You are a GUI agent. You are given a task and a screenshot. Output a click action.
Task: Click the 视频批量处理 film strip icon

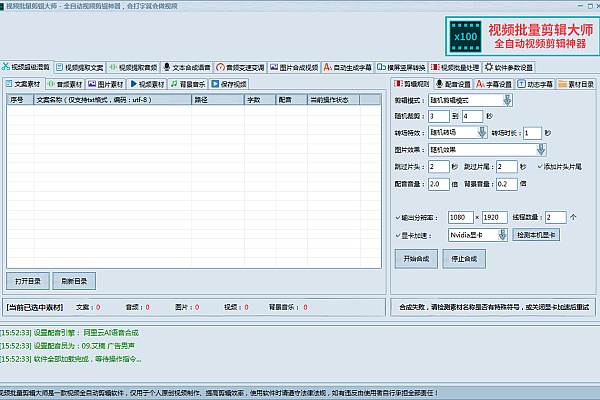(x=435, y=67)
